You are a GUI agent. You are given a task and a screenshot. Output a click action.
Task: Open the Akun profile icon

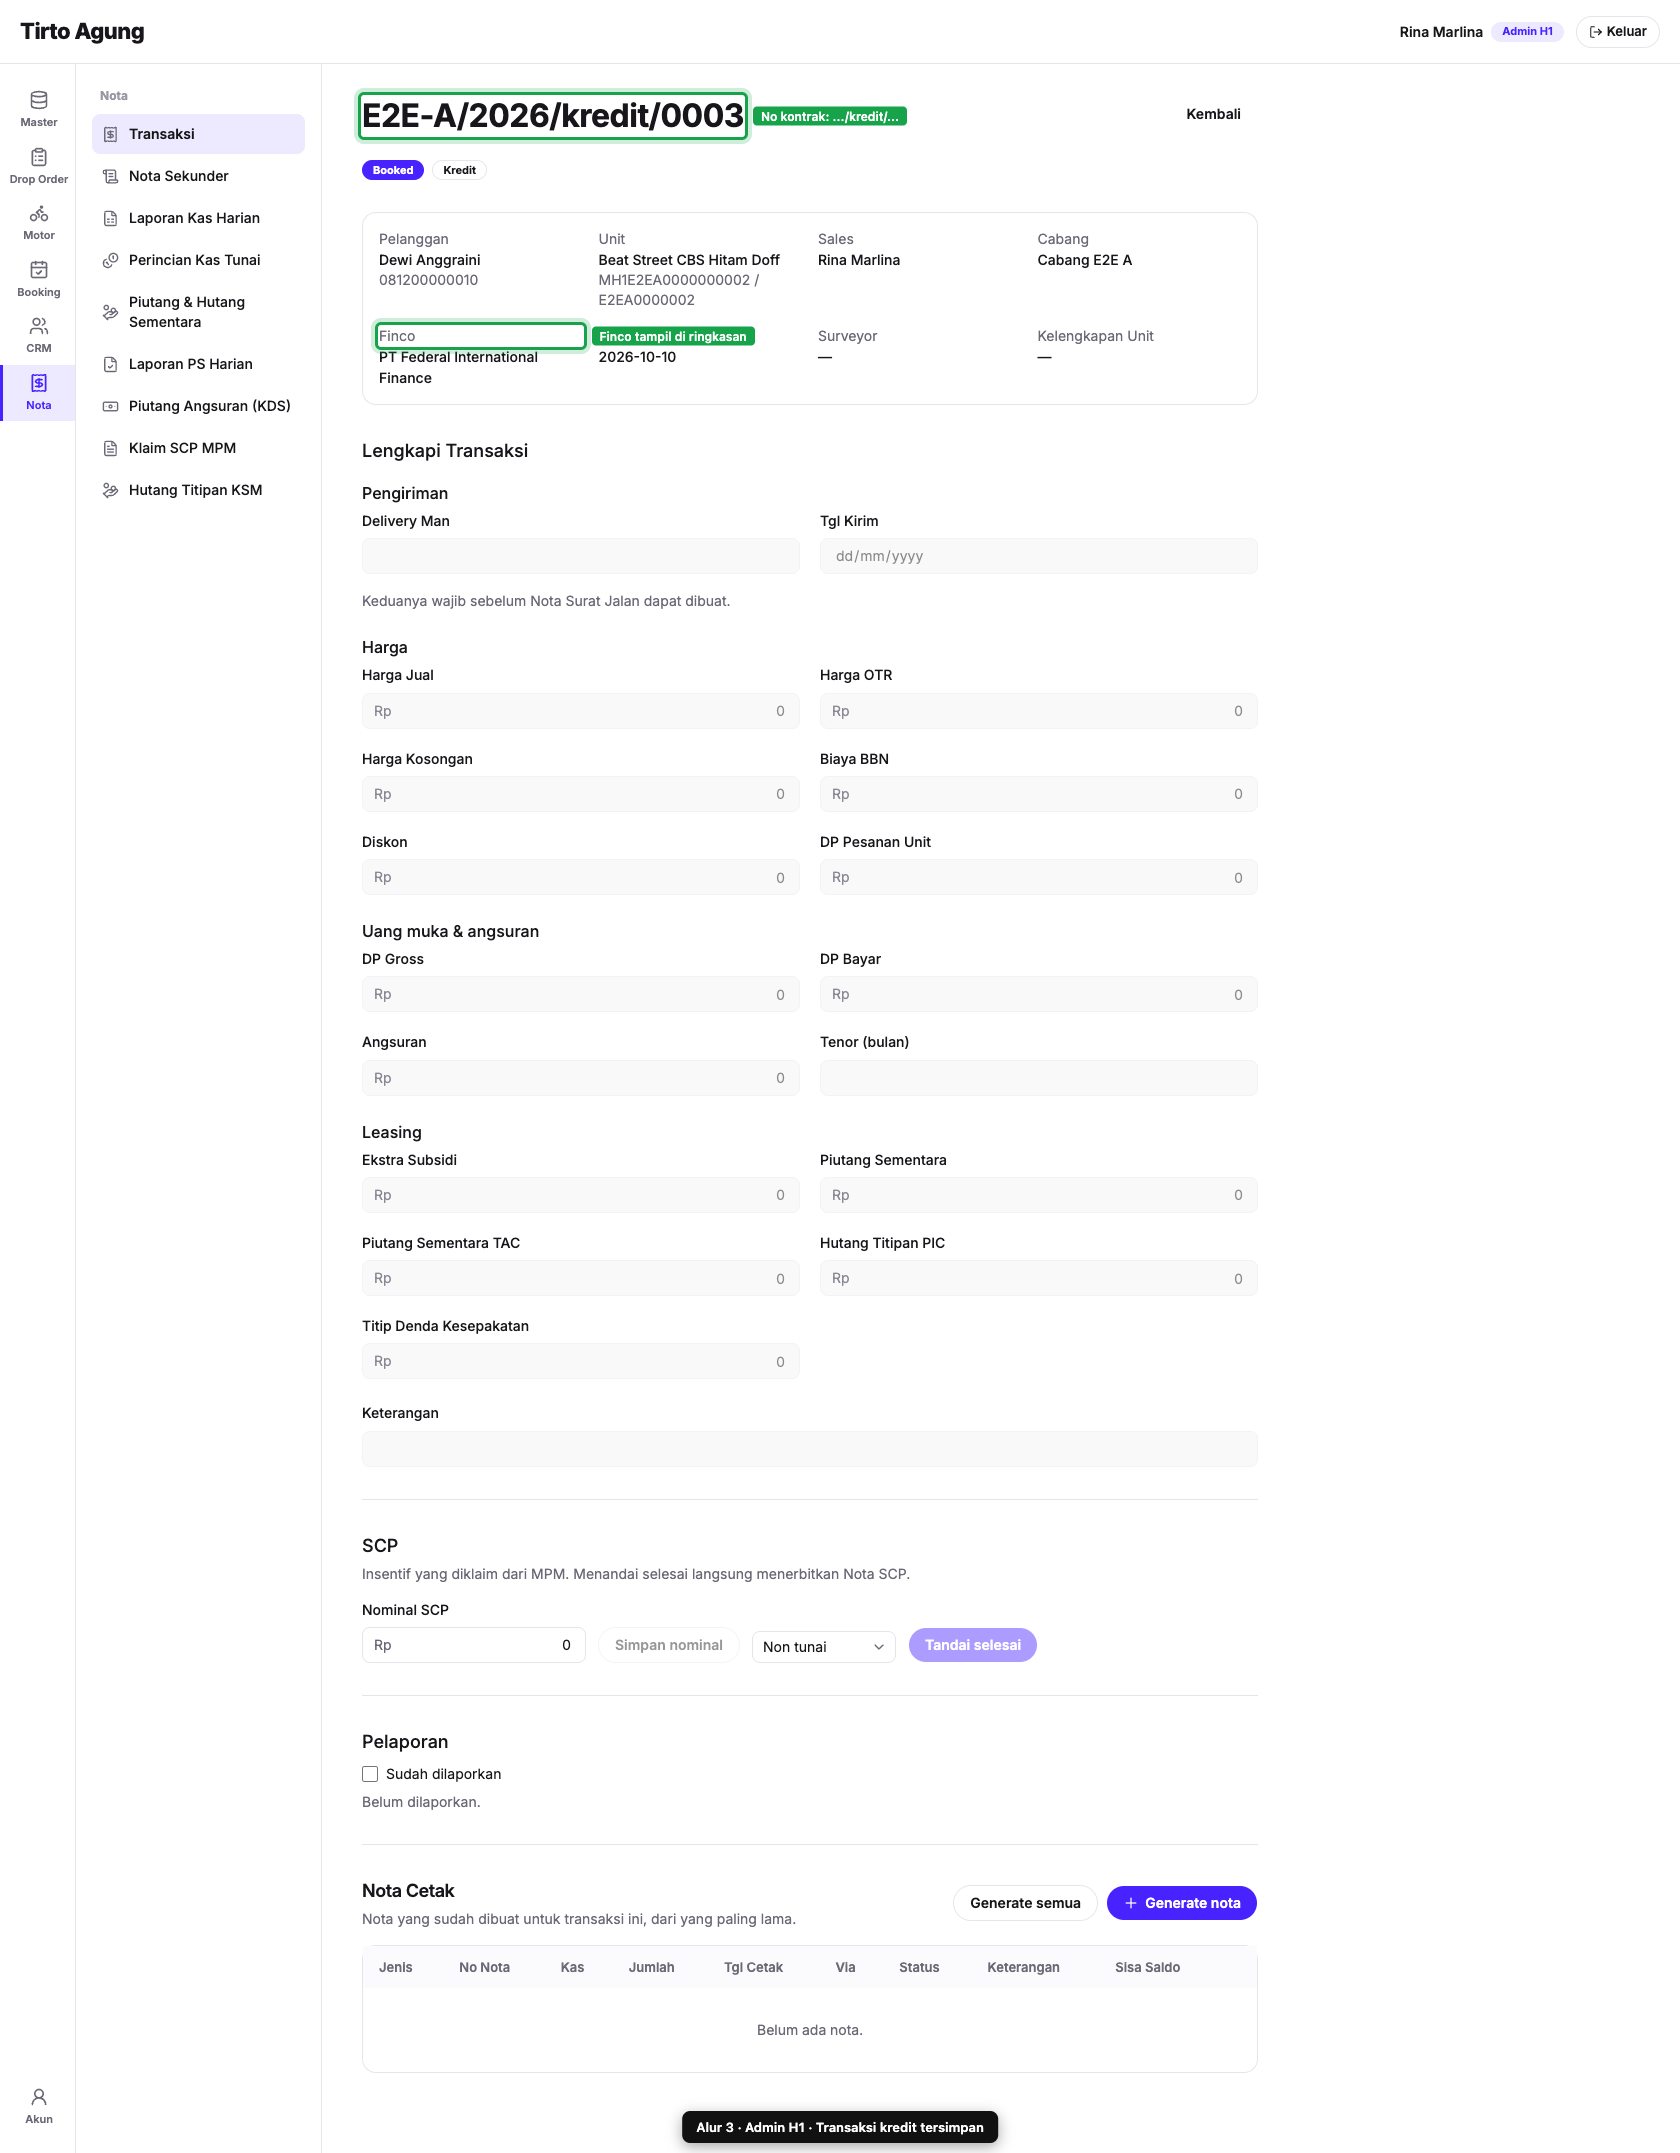coord(39,2097)
